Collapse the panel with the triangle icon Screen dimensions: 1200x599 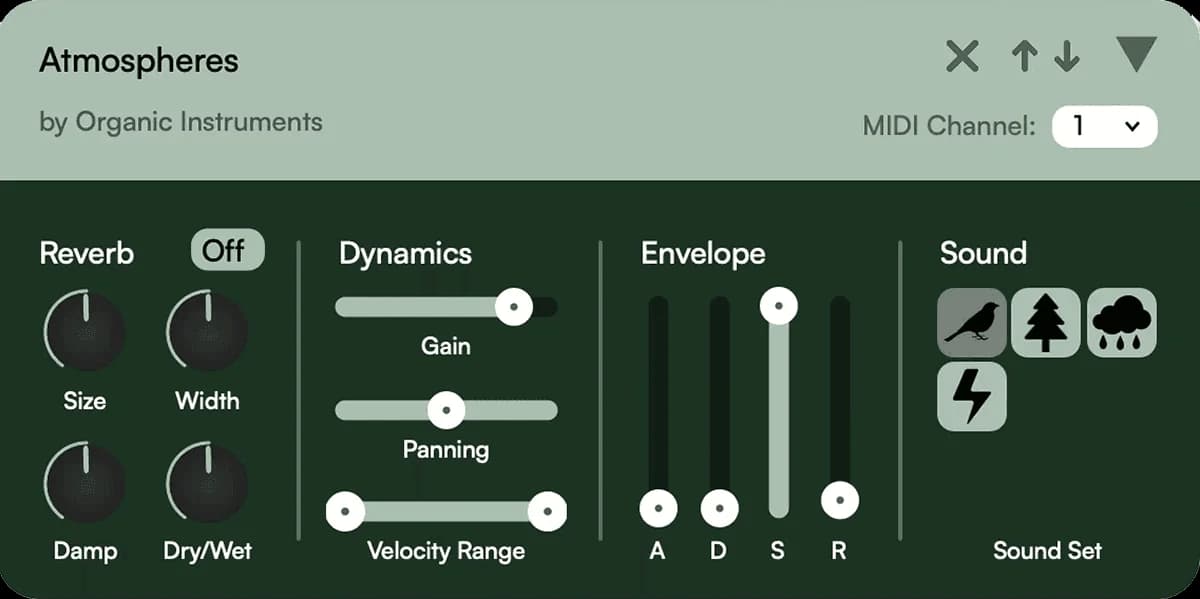tap(1137, 54)
